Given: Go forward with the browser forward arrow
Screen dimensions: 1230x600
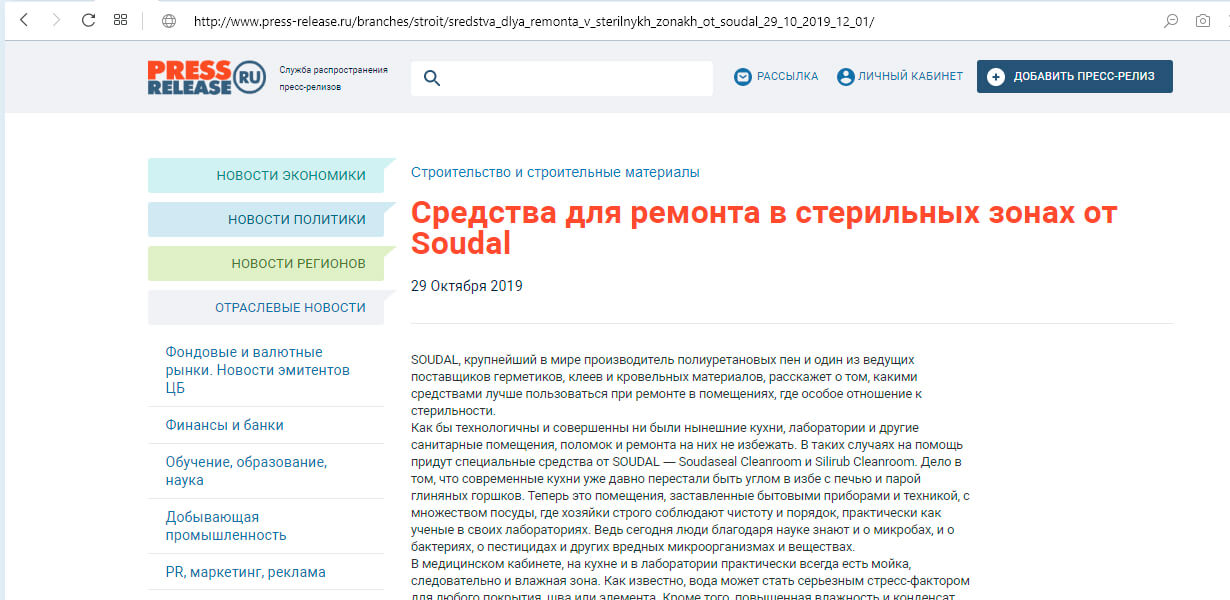Looking at the screenshot, I should (x=56, y=20).
